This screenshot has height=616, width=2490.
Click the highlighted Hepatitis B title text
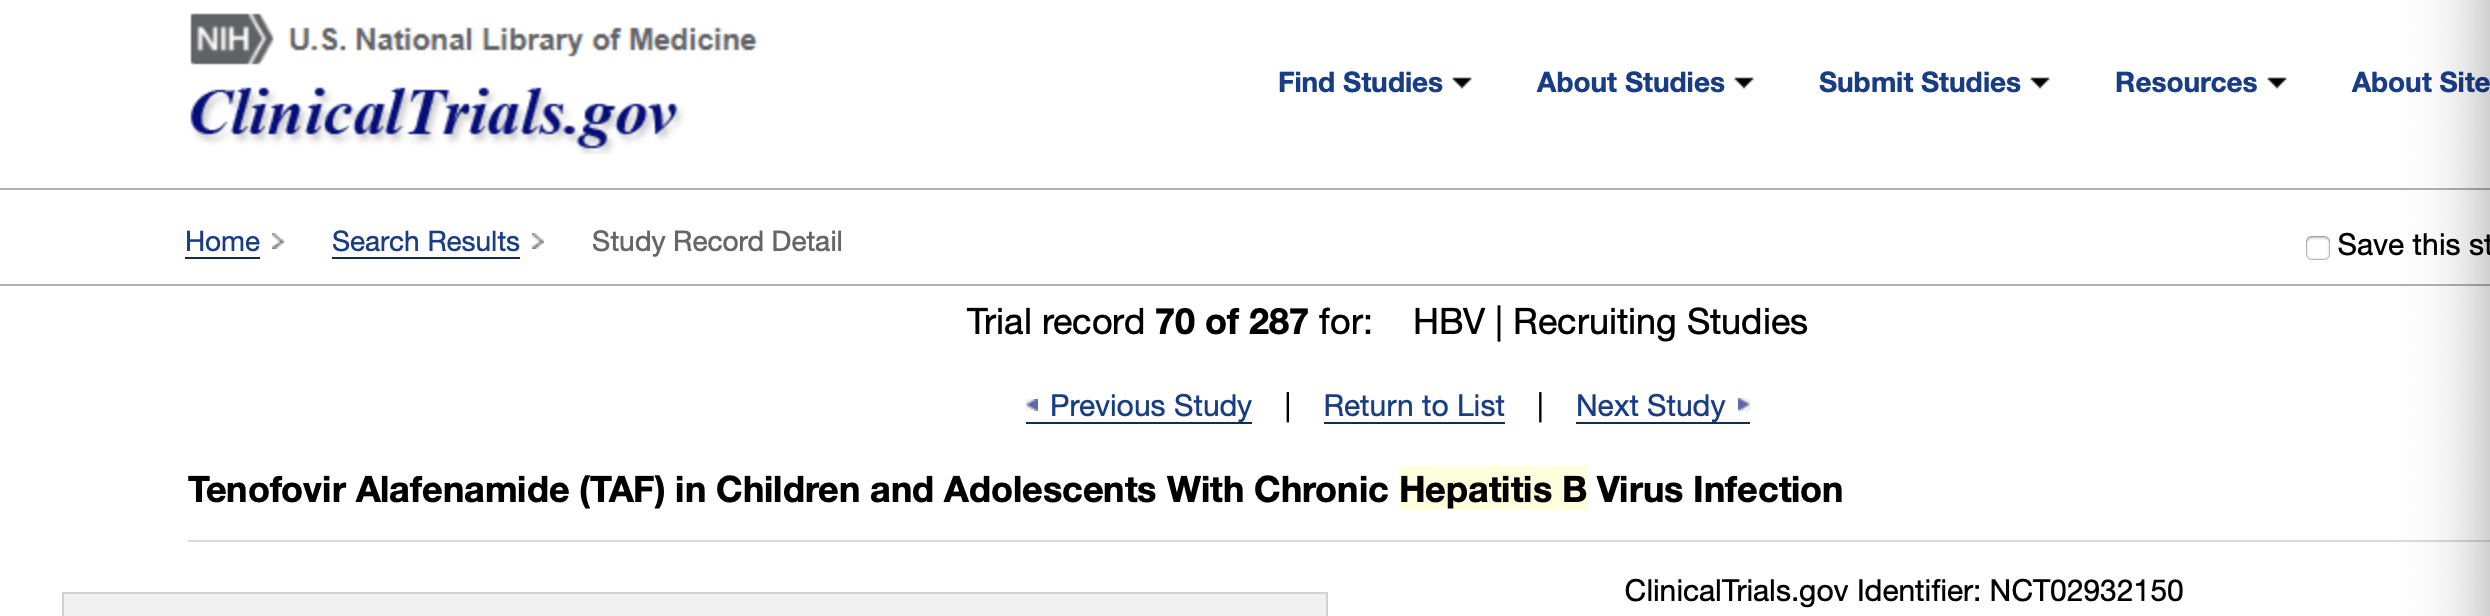pyautogui.click(x=1493, y=489)
